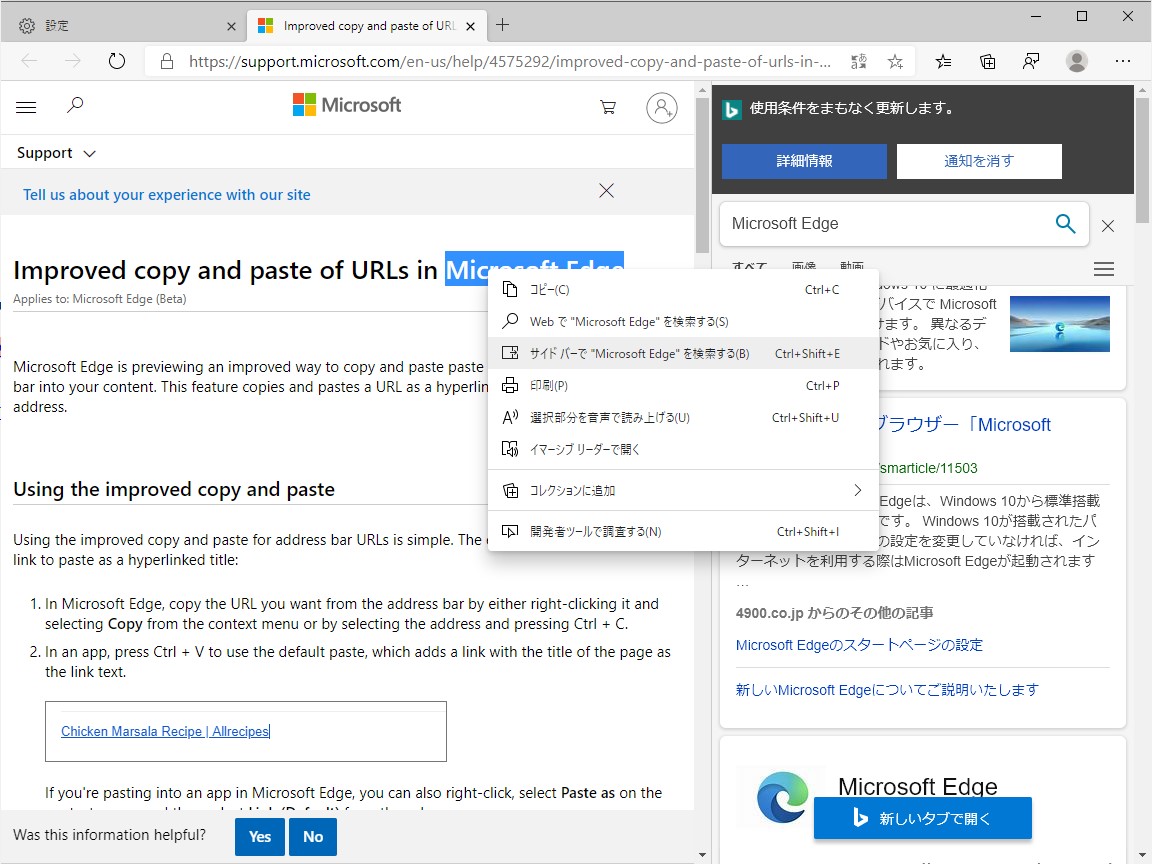Screen dimensions: 1152x864
Task: Open the Microsoft site hamburger menu
Action: tap(26, 107)
